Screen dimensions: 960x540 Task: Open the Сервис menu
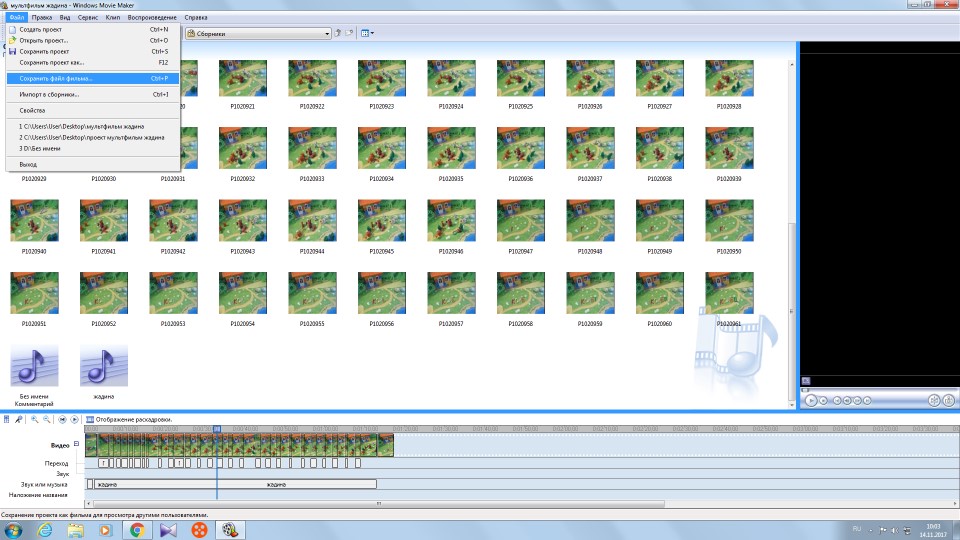pos(88,18)
